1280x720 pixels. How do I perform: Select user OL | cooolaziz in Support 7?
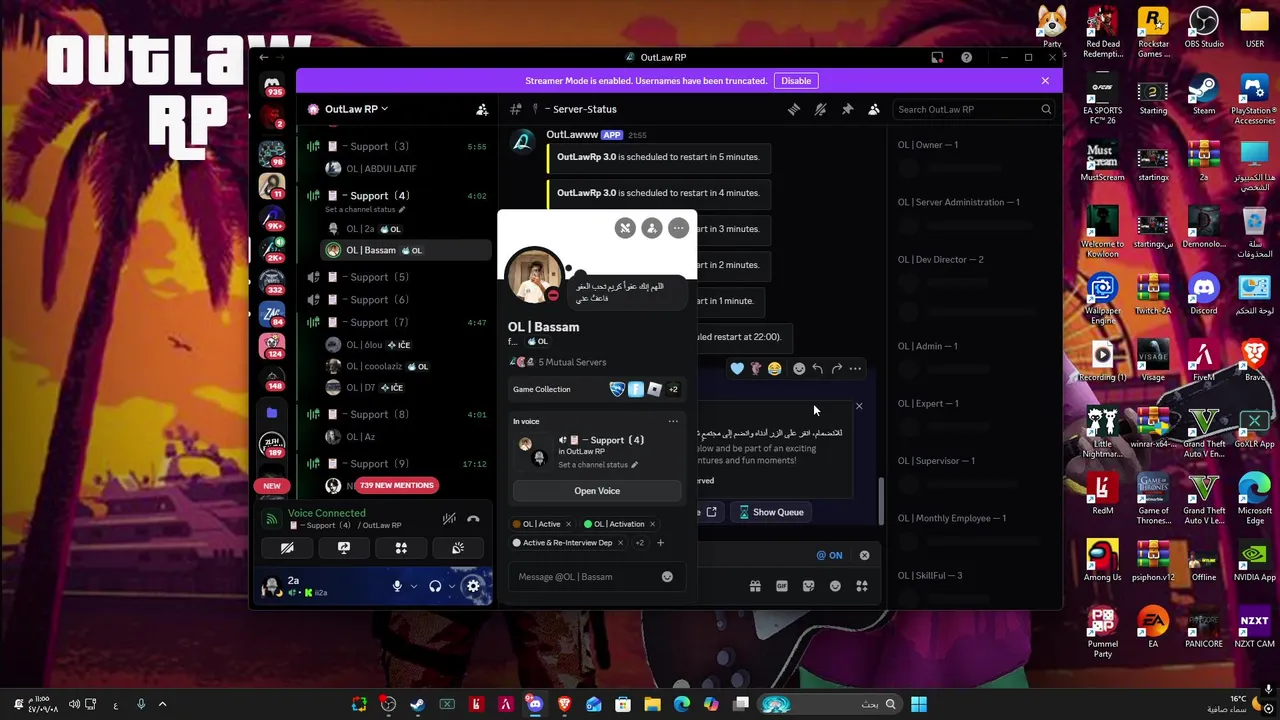407,366
